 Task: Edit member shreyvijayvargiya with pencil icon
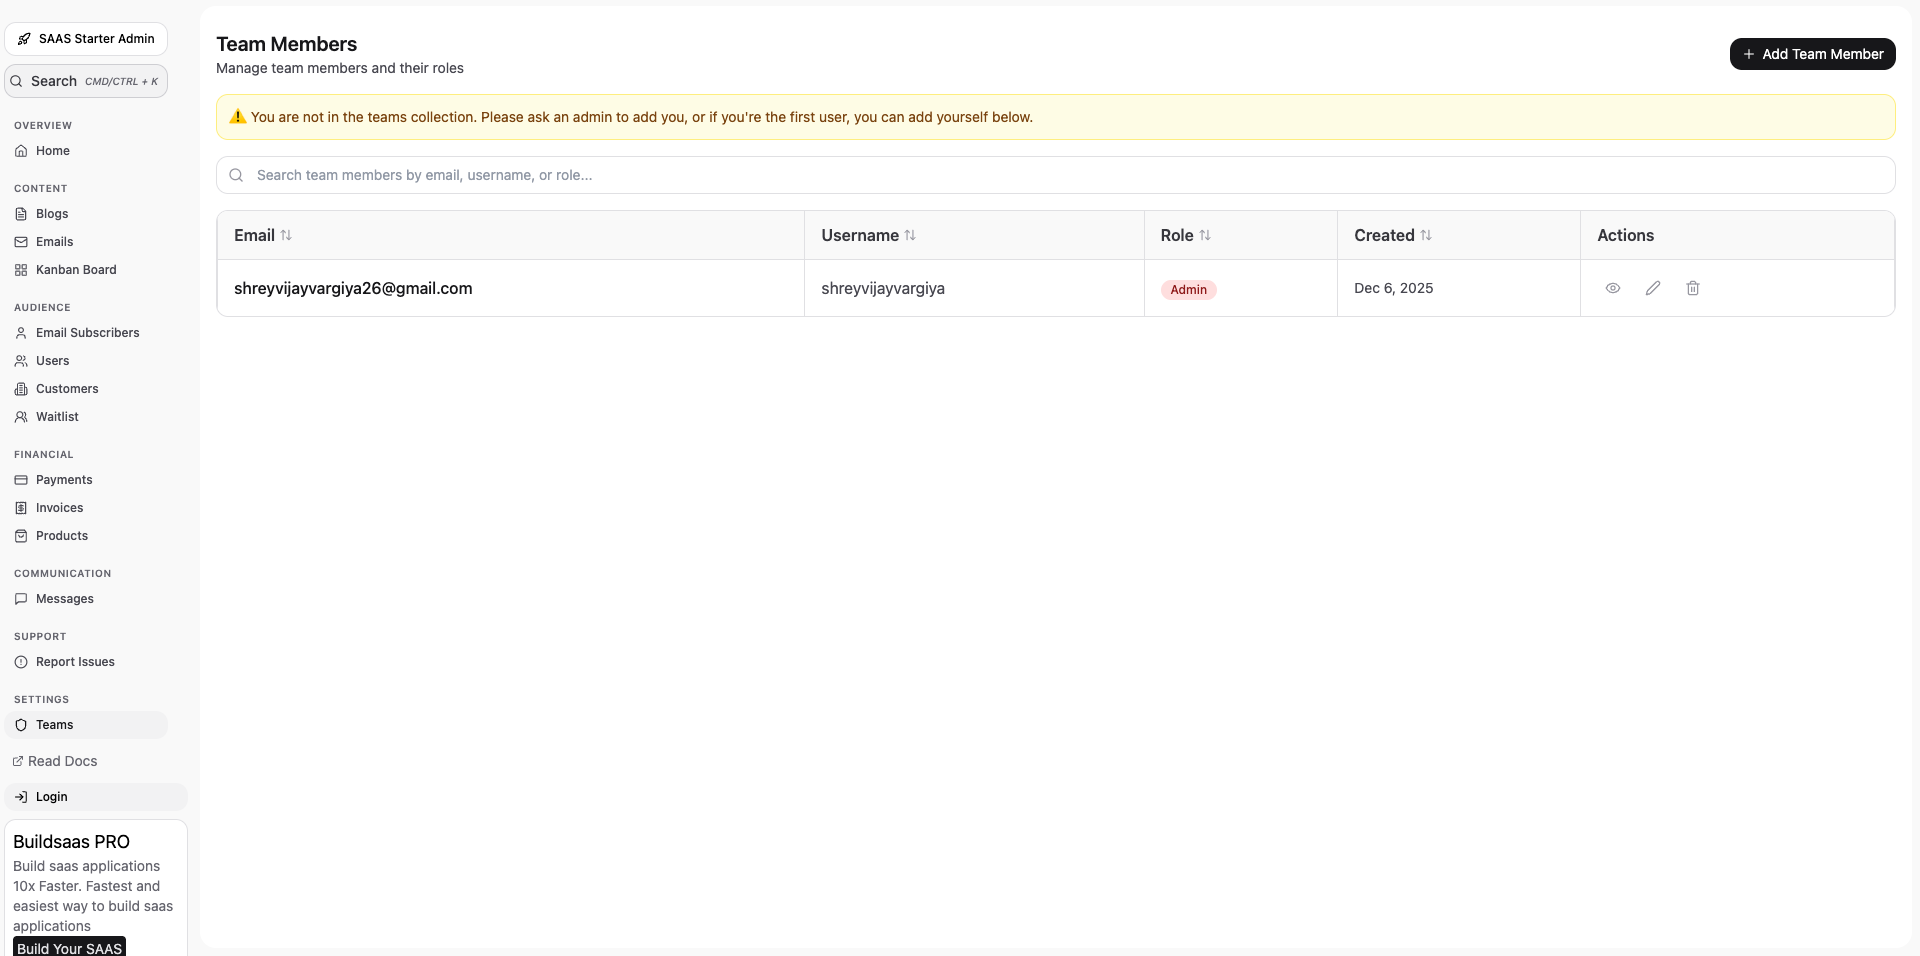1653,288
